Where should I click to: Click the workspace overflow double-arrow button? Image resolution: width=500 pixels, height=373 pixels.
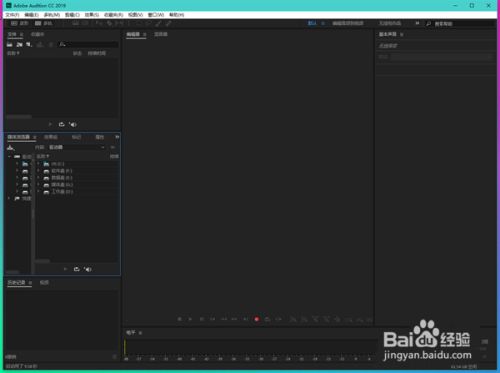tap(417, 23)
